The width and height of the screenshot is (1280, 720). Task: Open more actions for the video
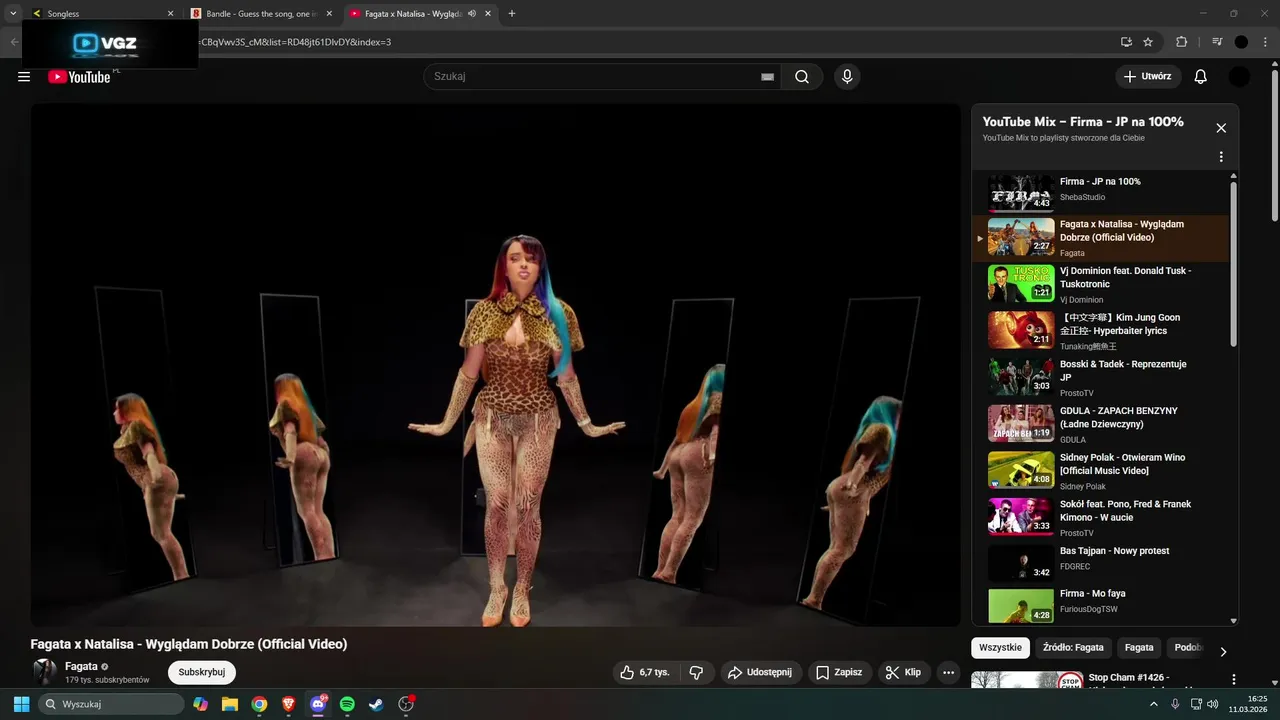coord(949,672)
